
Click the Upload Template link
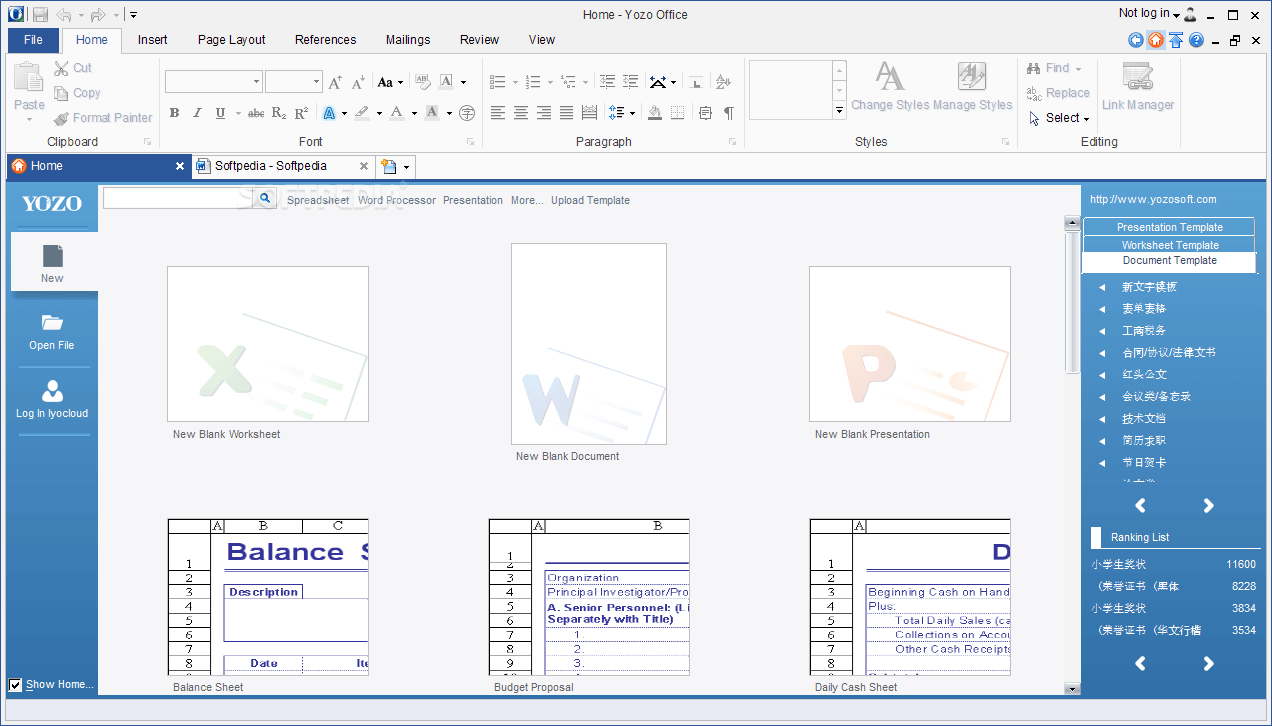pos(590,200)
